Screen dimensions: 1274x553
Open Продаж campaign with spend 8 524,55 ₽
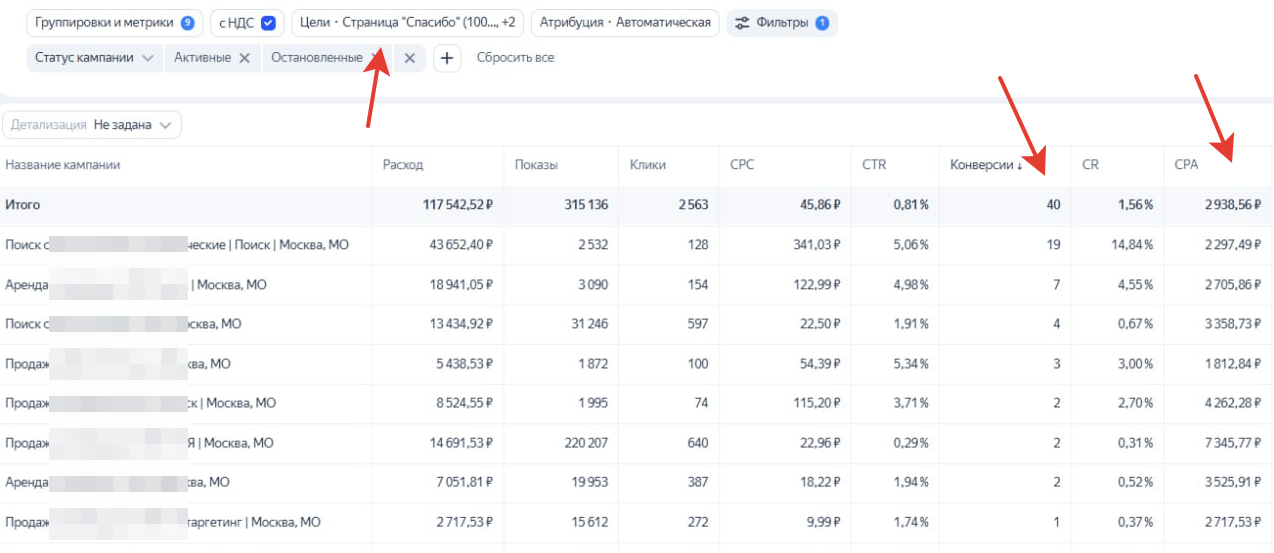click(x=140, y=403)
